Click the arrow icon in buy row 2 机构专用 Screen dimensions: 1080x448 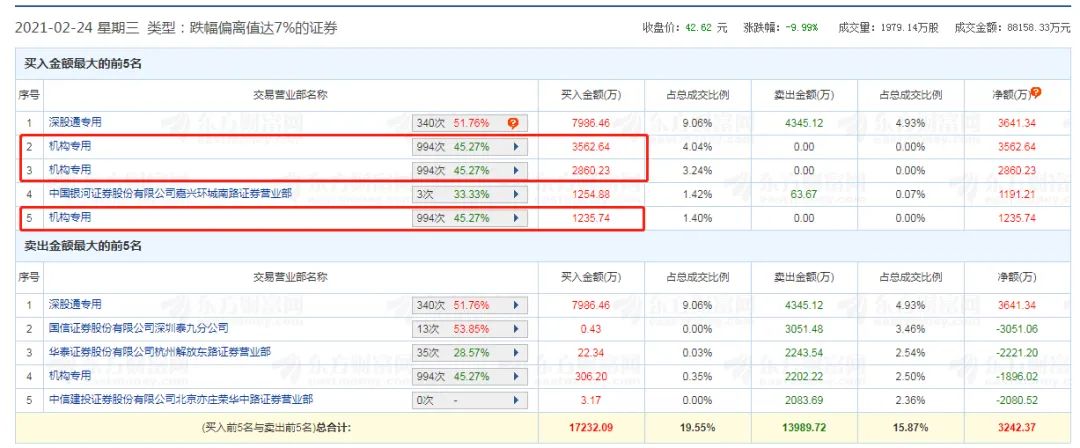click(x=516, y=147)
